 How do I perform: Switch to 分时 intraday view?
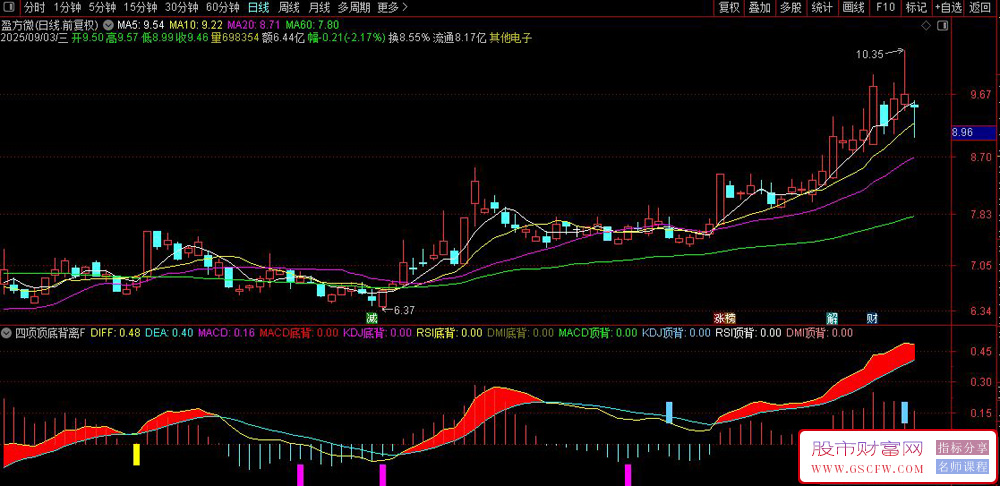pos(35,8)
